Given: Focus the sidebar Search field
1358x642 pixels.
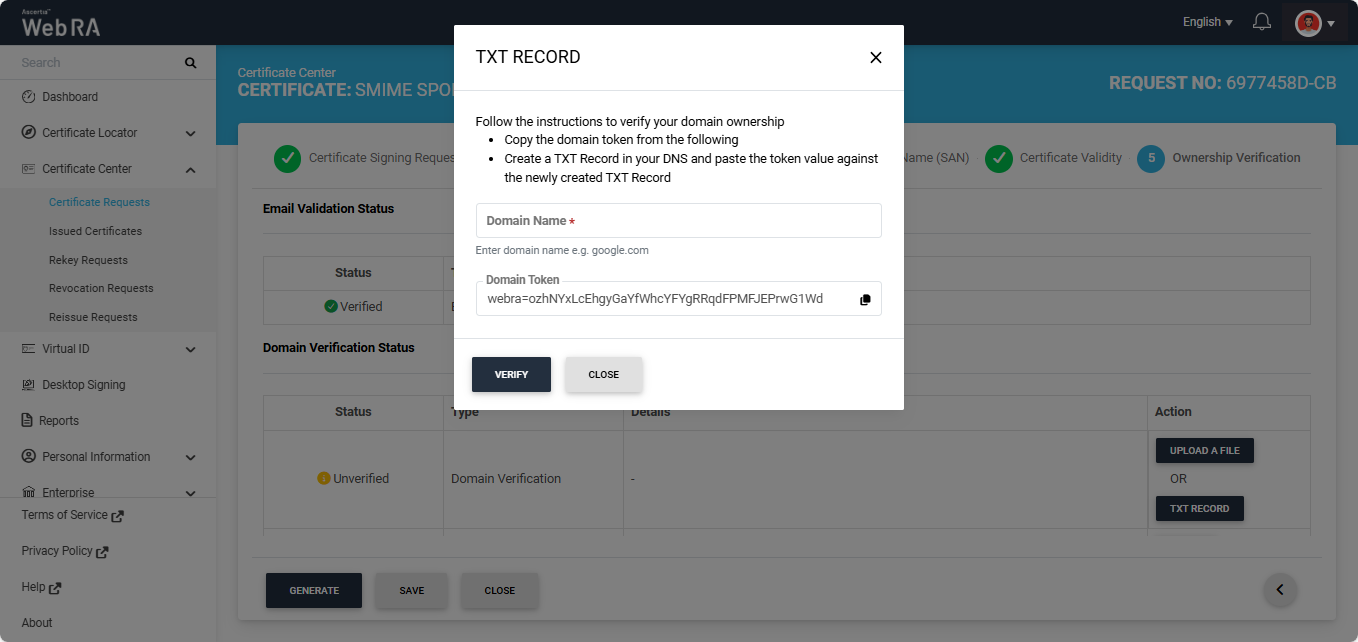Looking at the screenshot, I should [x=100, y=63].
